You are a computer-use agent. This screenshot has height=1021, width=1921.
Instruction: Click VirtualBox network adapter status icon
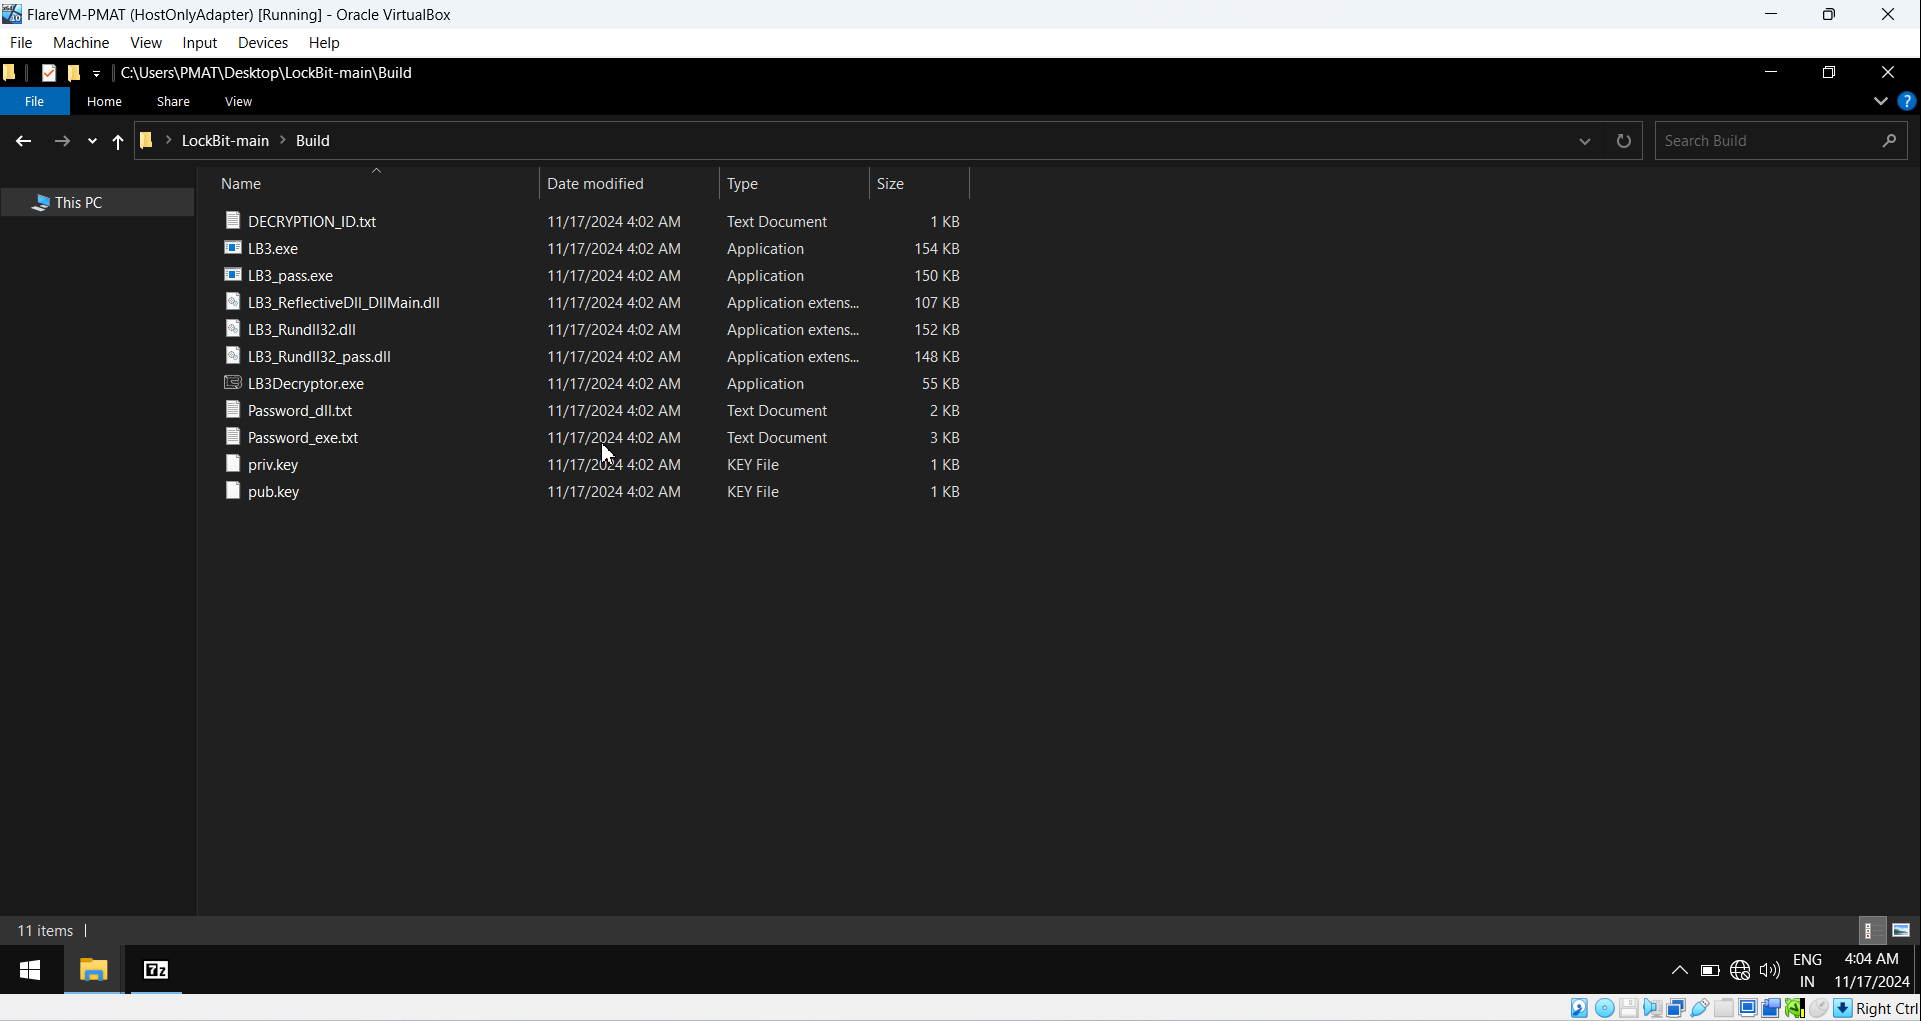click(x=1676, y=1008)
